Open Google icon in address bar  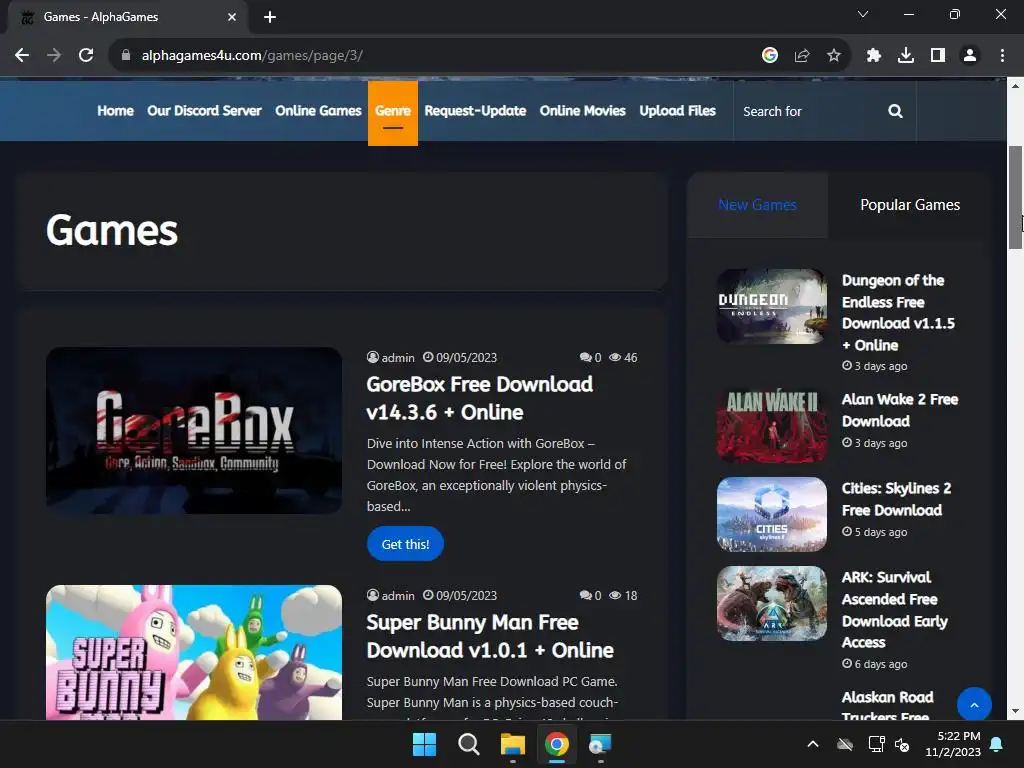pos(770,56)
